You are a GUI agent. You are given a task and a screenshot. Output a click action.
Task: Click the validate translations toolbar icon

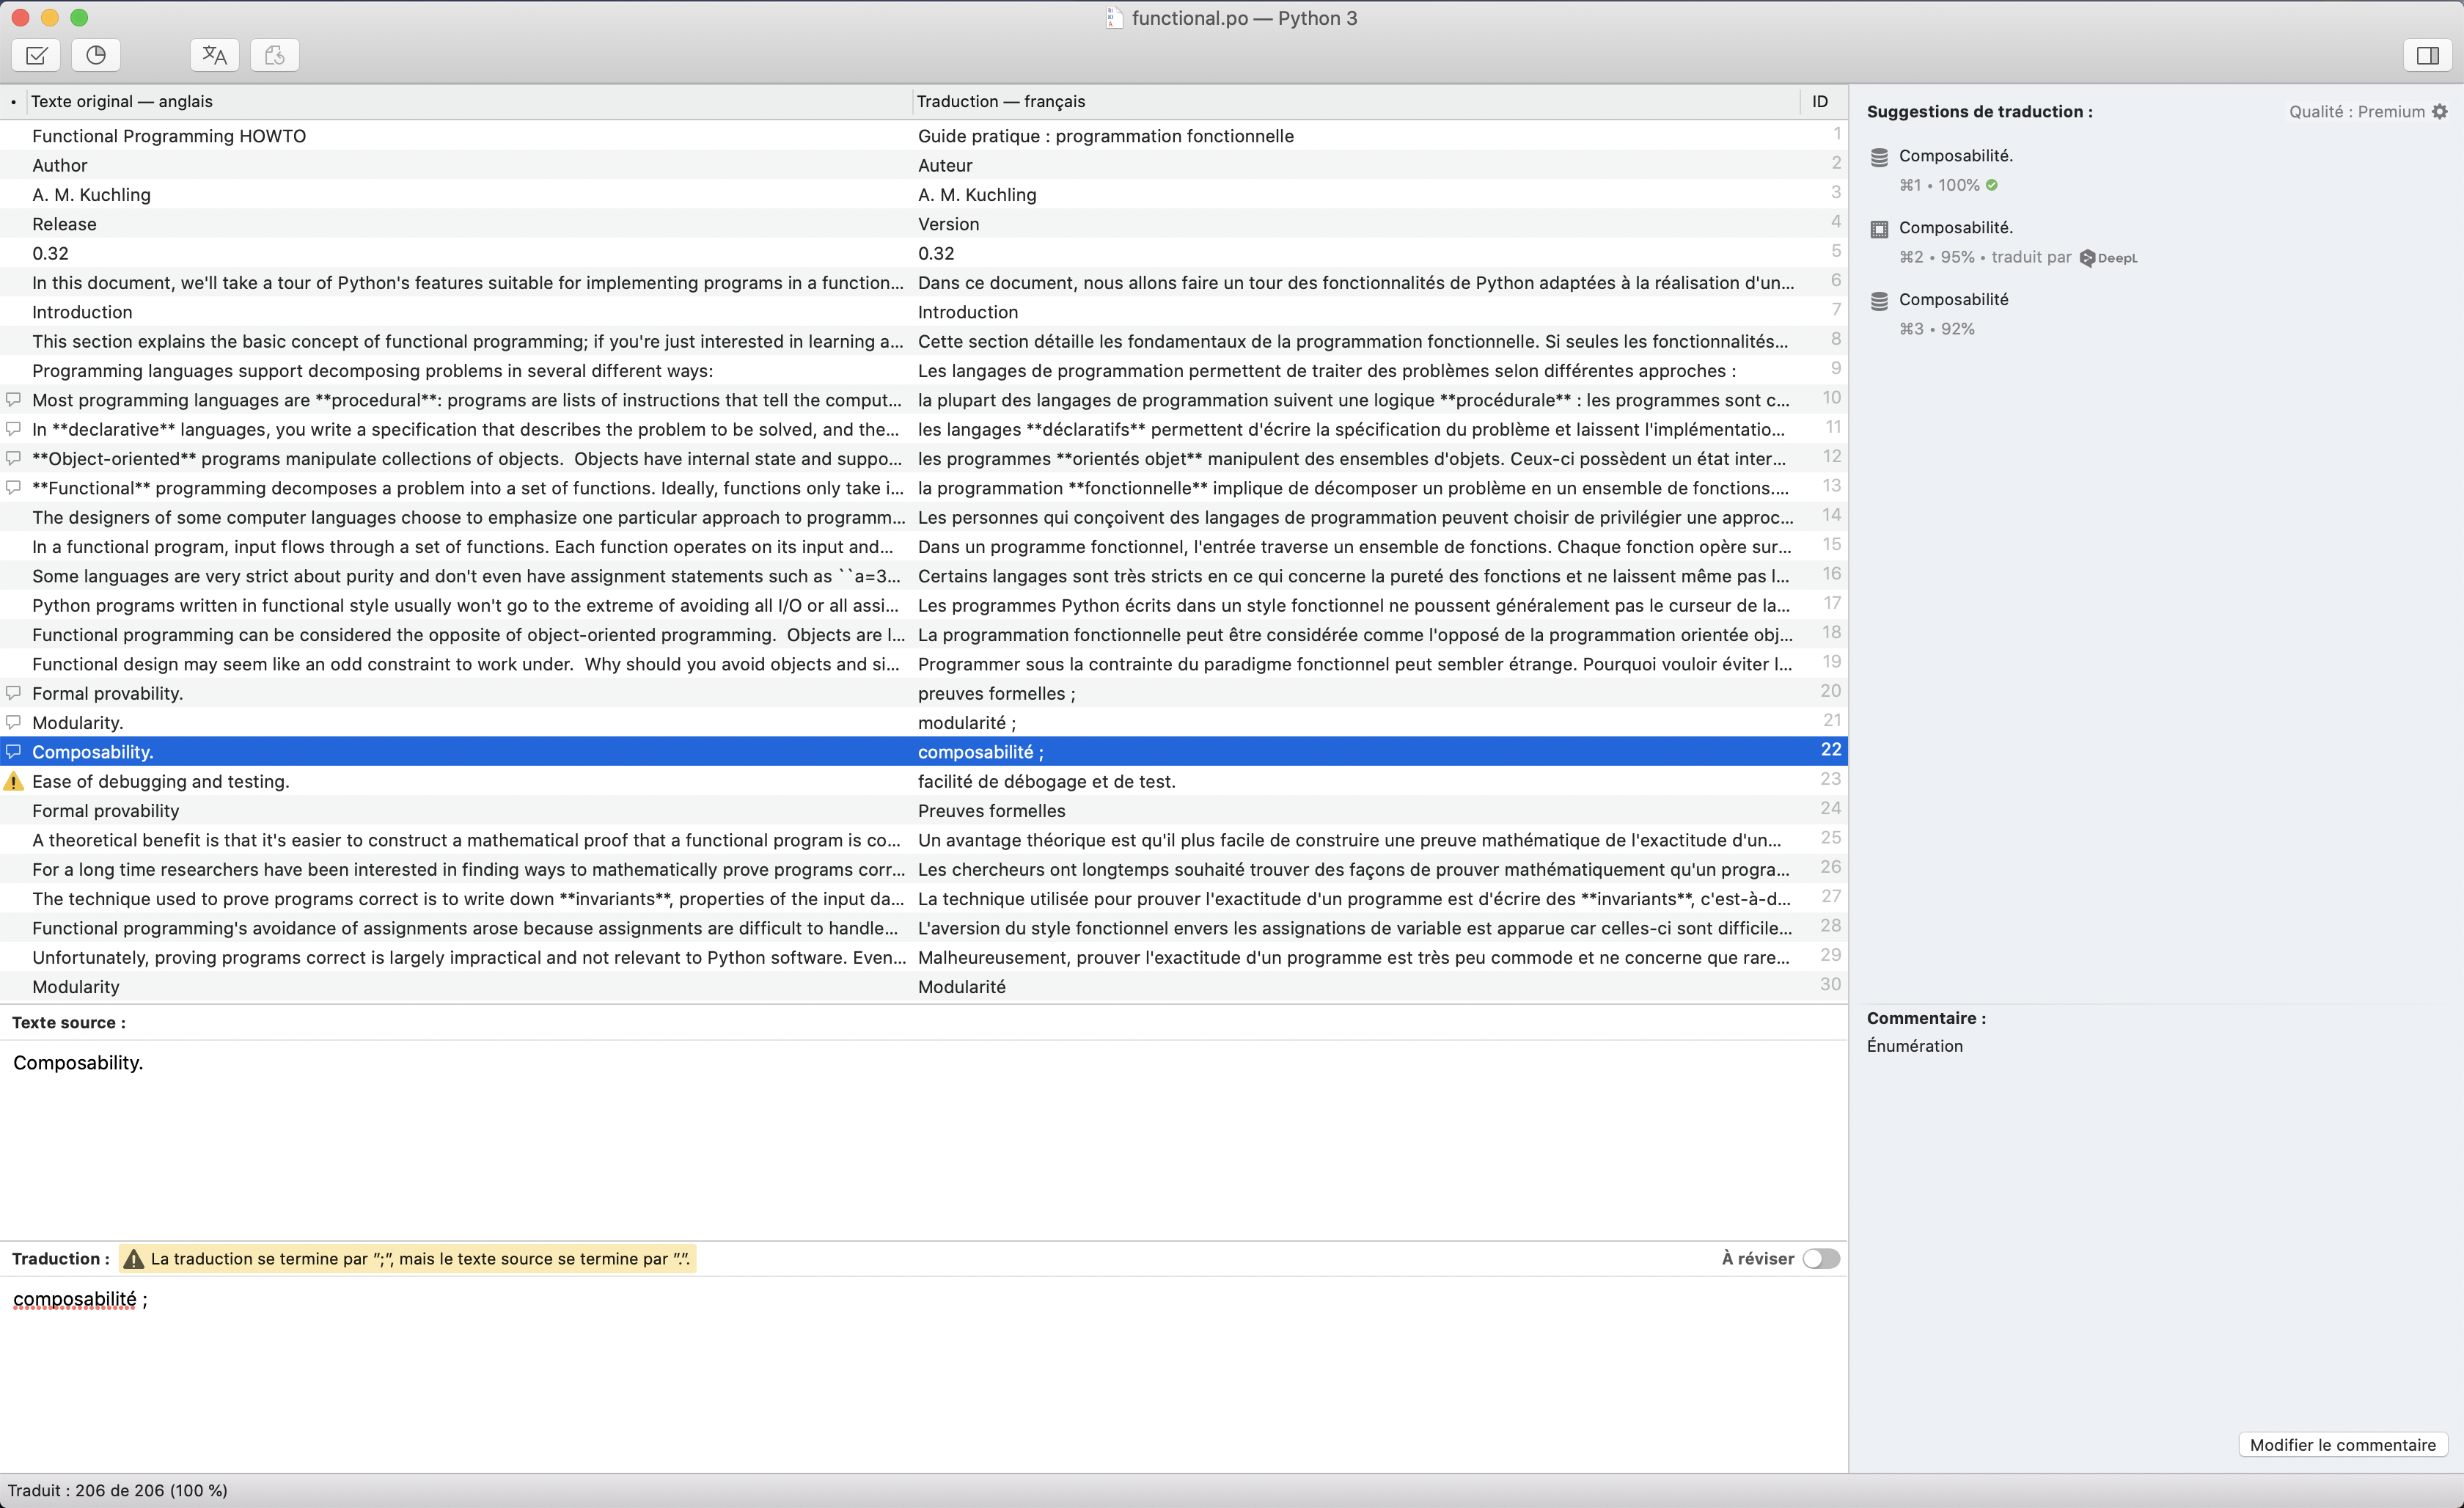[x=36, y=55]
